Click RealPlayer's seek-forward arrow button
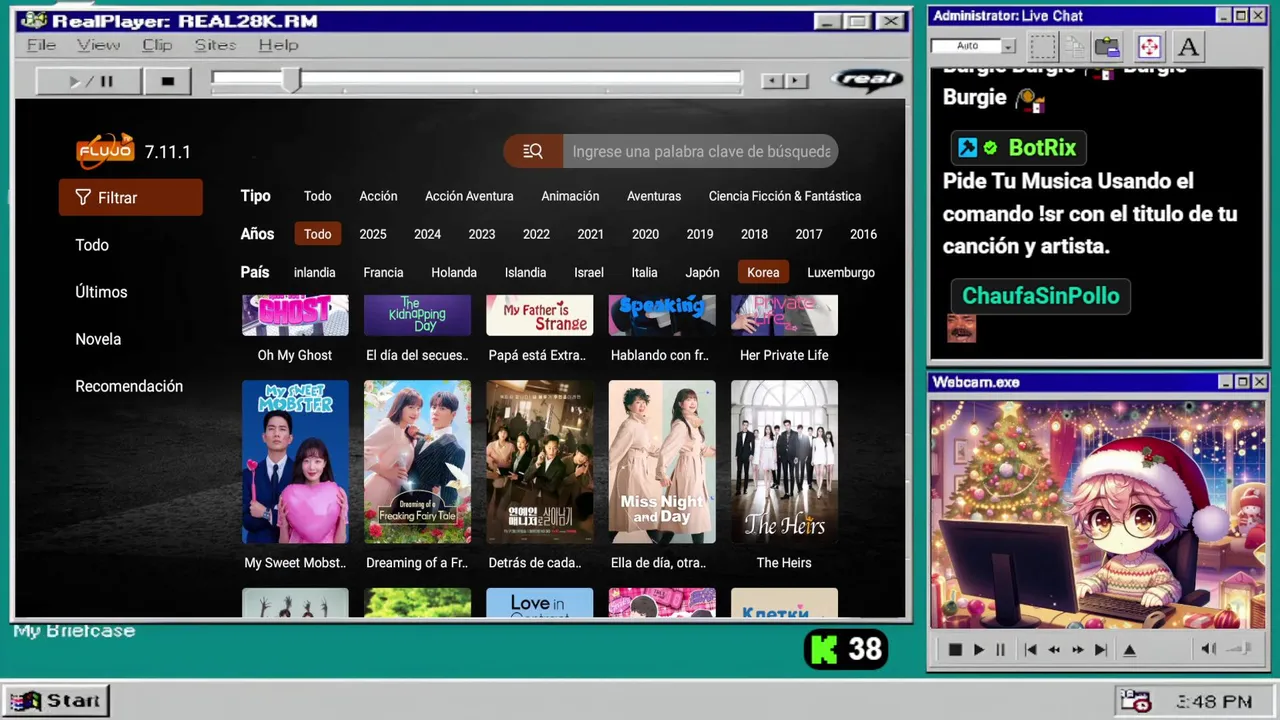The width and height of the screenshot is (1280, 720). (x=797, y=81)
